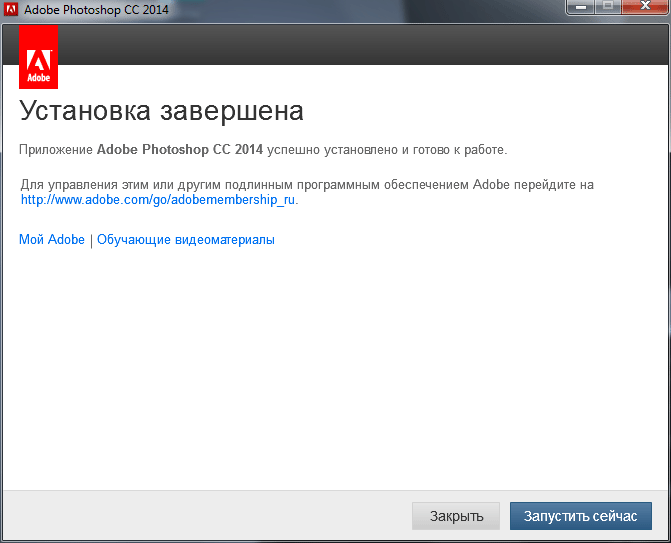
Task: Maximize the installer window
Action: (608, 9)
